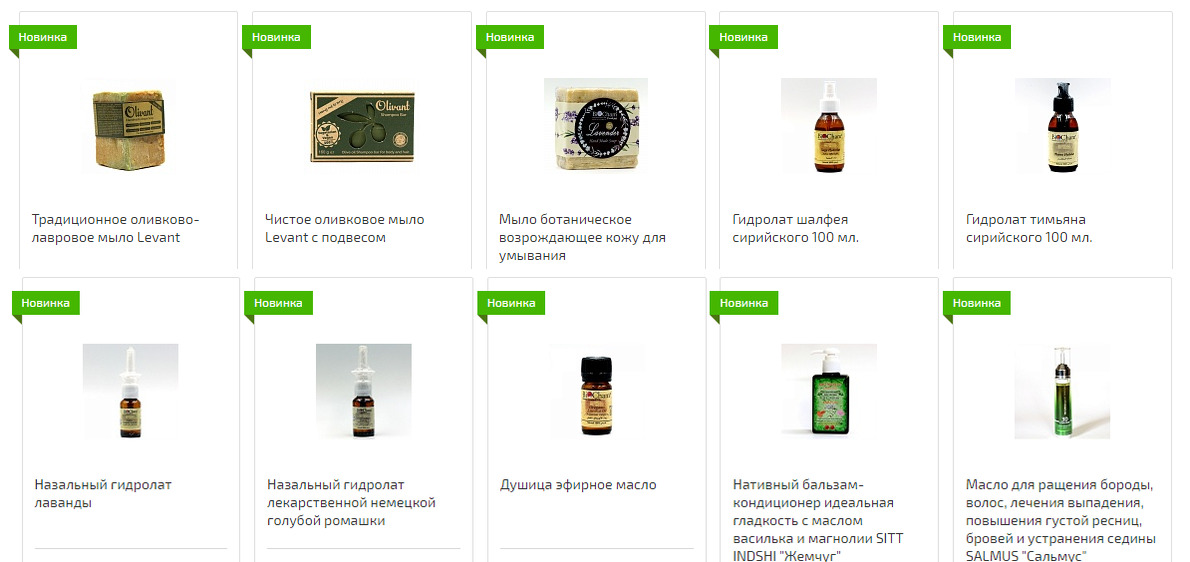
Task: Open the Lavender soap bar image
Action: pyautogui.click(x=596, y=125)
